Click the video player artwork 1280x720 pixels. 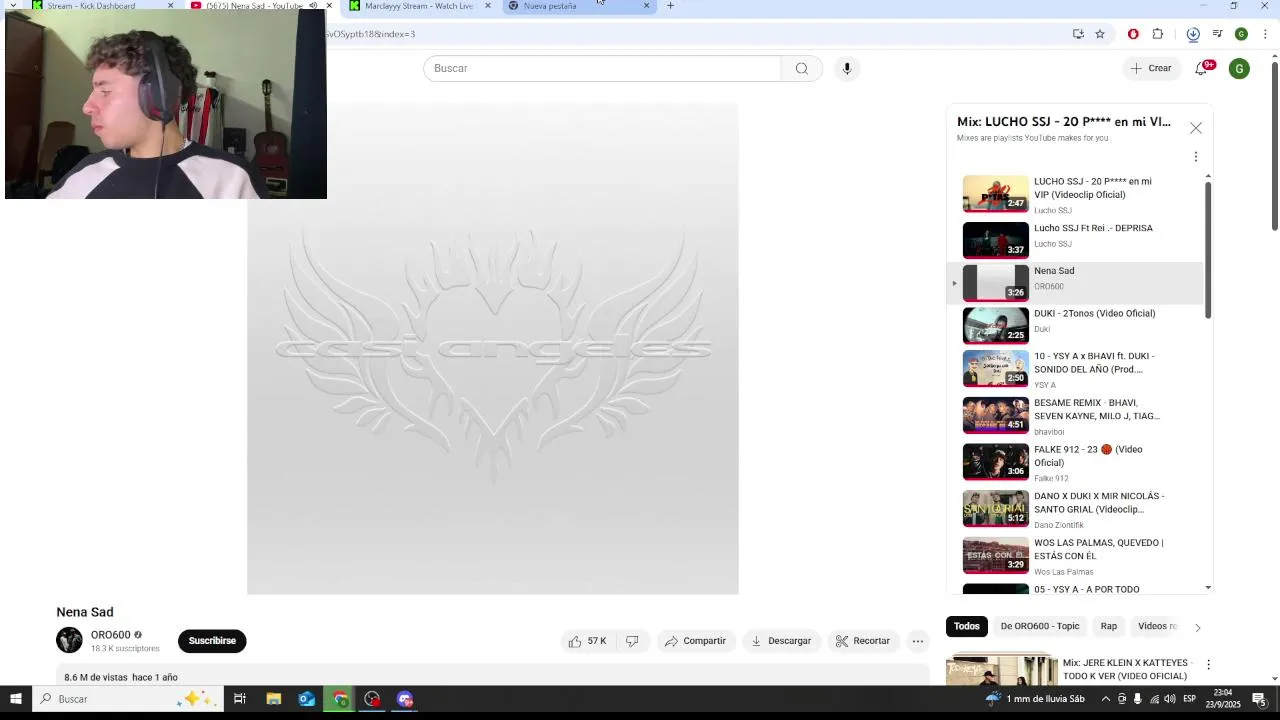tap(493, 349)
